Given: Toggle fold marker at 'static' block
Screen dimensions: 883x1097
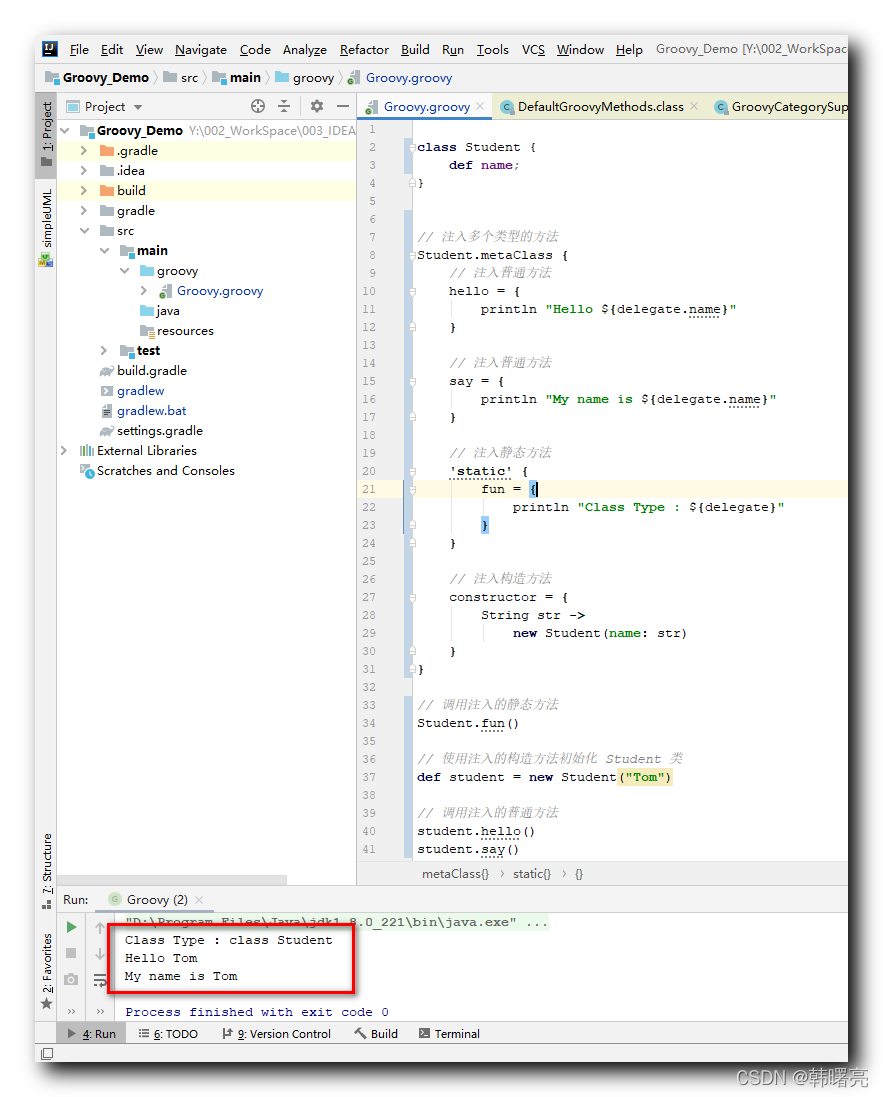Looking at the screenshot, I should [413, 472].
